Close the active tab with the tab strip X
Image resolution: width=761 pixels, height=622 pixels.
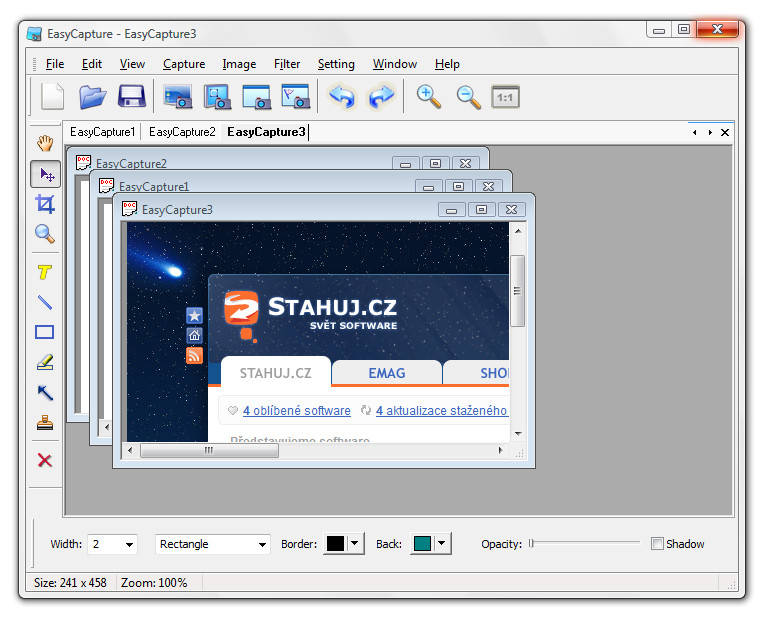point(725,132)
